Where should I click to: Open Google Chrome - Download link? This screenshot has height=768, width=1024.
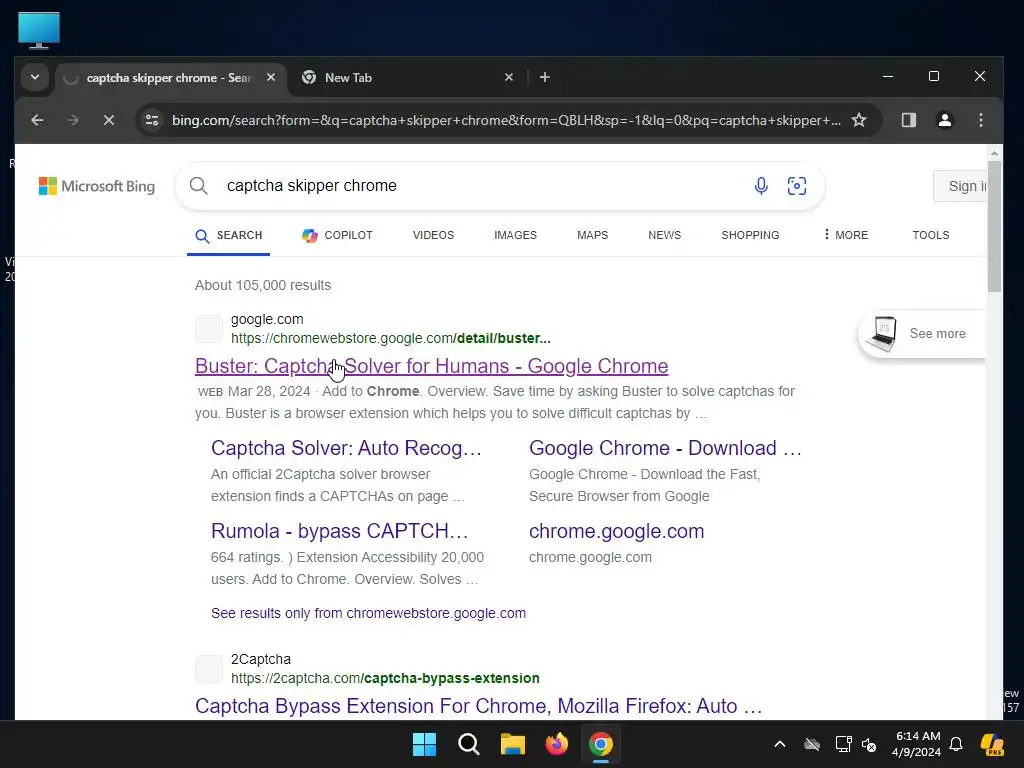click(665, 448)
